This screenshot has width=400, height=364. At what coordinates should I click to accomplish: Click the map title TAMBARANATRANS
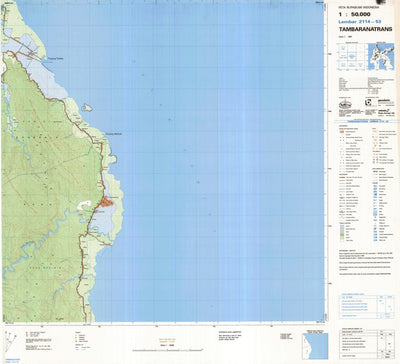(365, 29)
